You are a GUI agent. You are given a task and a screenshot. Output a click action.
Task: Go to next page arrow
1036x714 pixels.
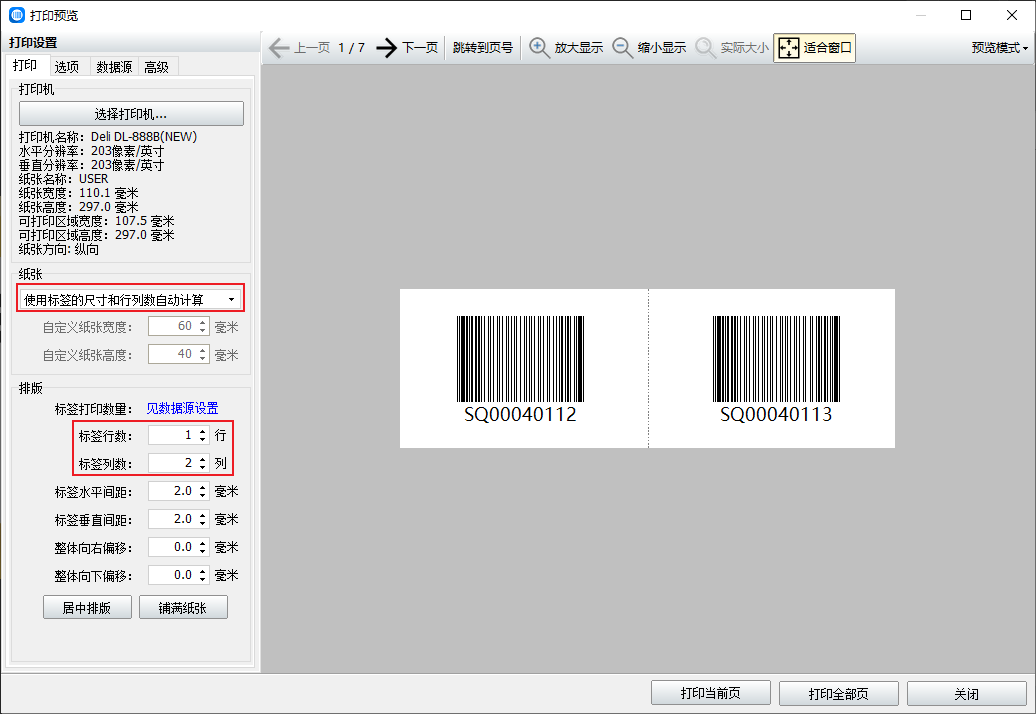coord(387,48)
